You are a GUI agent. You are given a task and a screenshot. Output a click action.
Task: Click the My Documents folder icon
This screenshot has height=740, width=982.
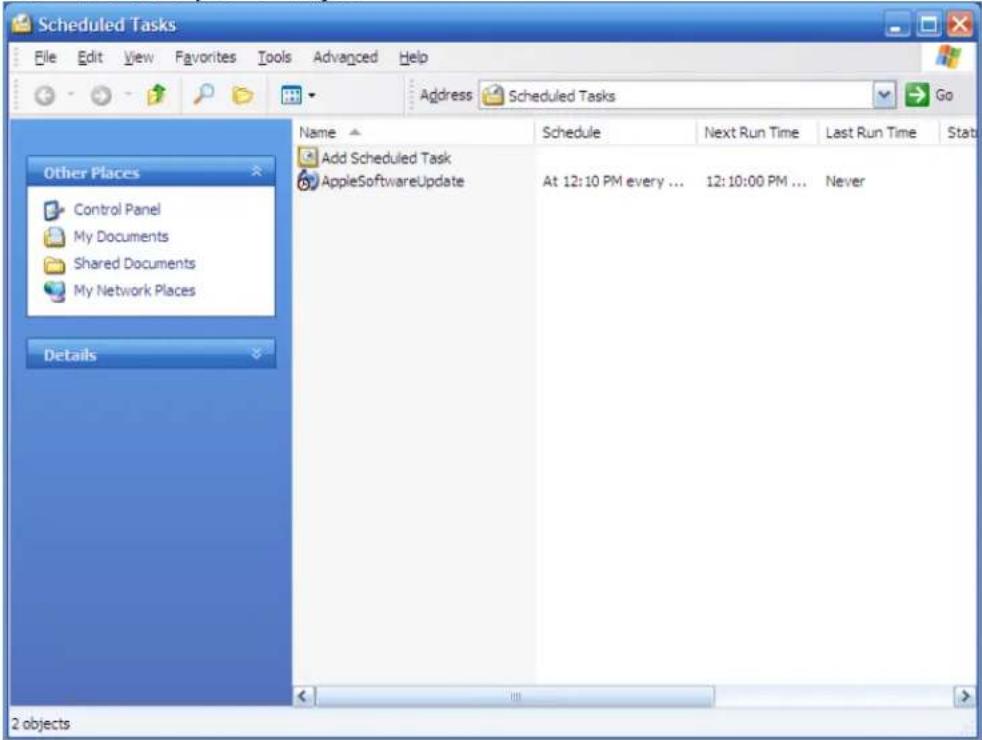point(54,237)
